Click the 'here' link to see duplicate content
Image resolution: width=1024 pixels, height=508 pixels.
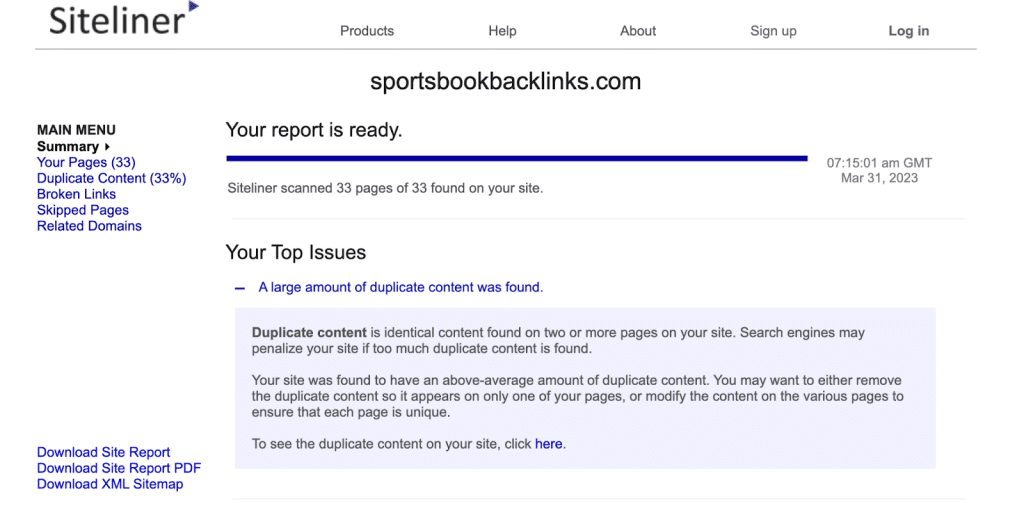[x=548, y=444]
